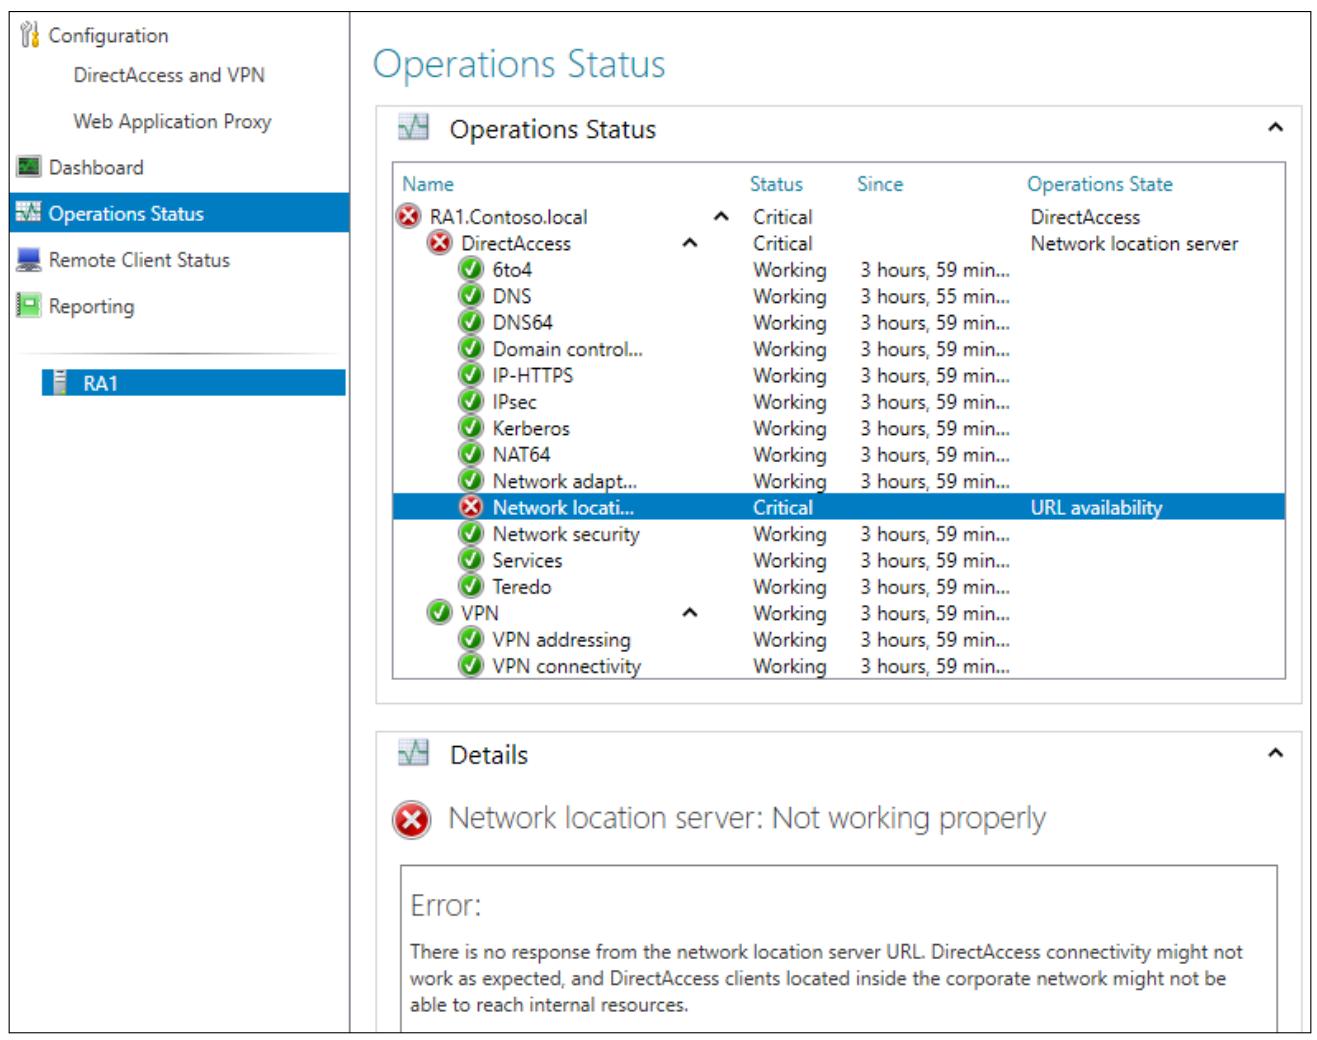
Task: Collapse the DirectAccess component group
Action: pos(690,243)
